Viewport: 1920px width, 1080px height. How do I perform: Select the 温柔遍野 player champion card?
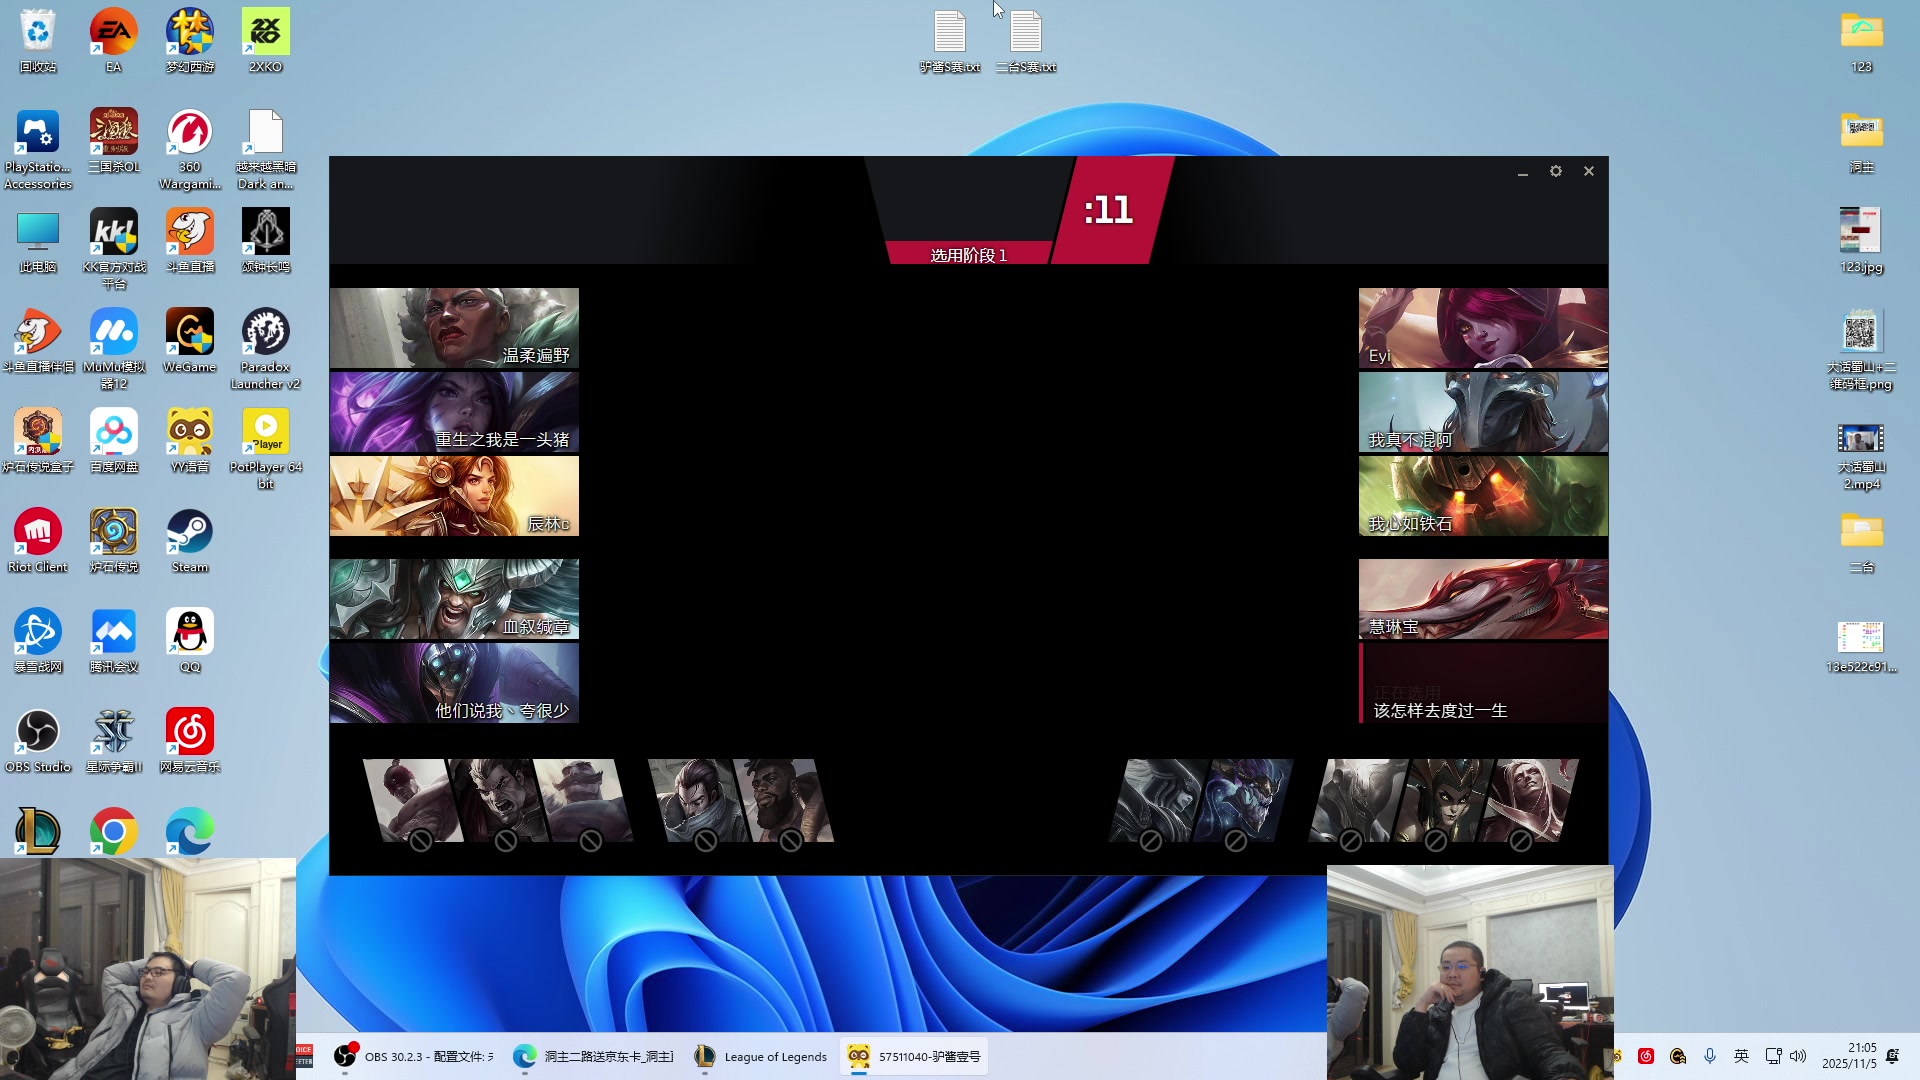pos(454,328)
